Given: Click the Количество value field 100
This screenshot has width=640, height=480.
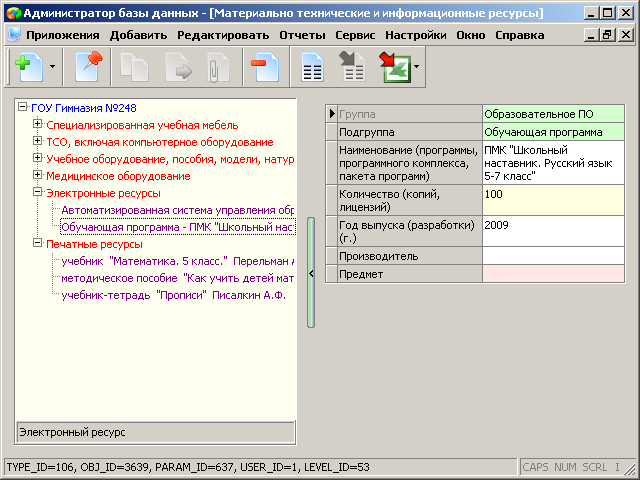Looking at the screenshot, I should [x=553, y=200].
